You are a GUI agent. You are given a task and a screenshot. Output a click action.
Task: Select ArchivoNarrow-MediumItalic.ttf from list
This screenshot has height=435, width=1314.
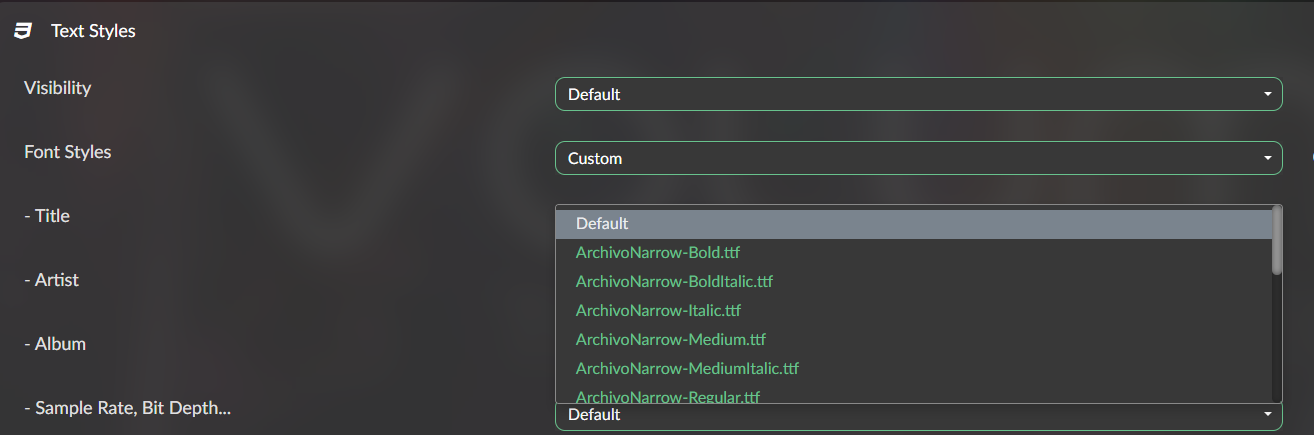687,368
